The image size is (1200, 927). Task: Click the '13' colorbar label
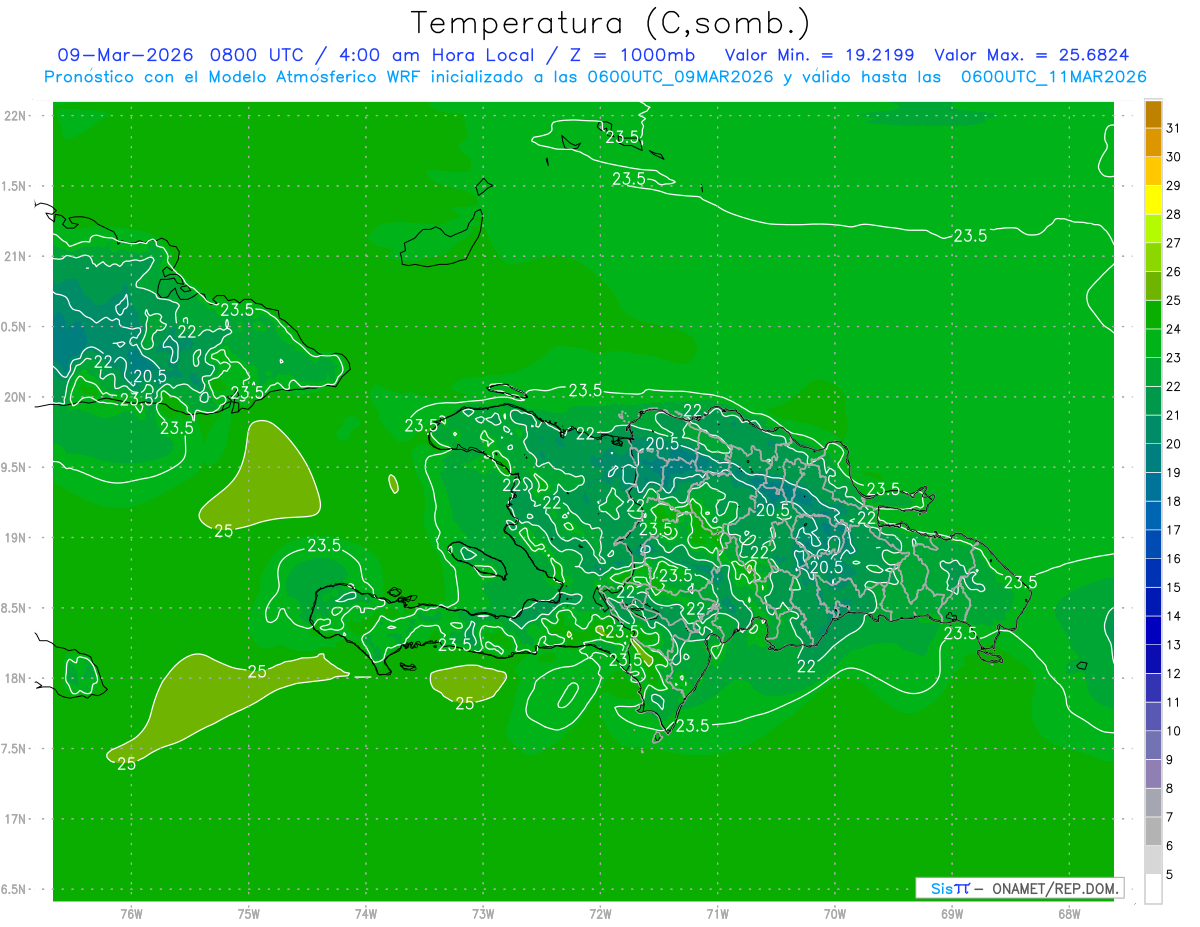click(x=1173, y=644)
